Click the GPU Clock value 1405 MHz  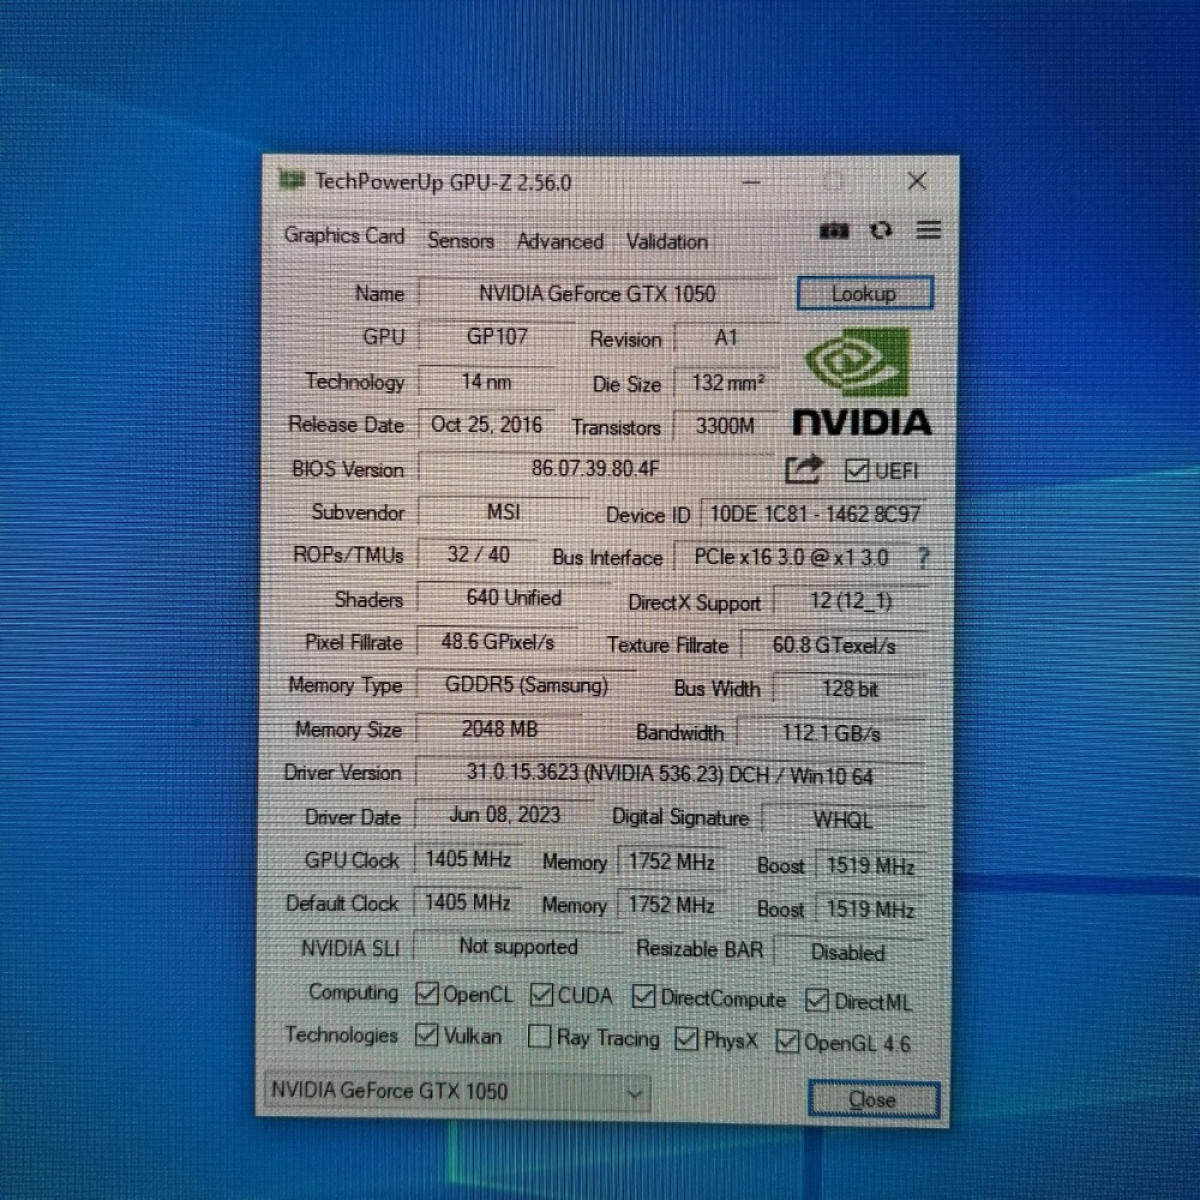(468, 859)
